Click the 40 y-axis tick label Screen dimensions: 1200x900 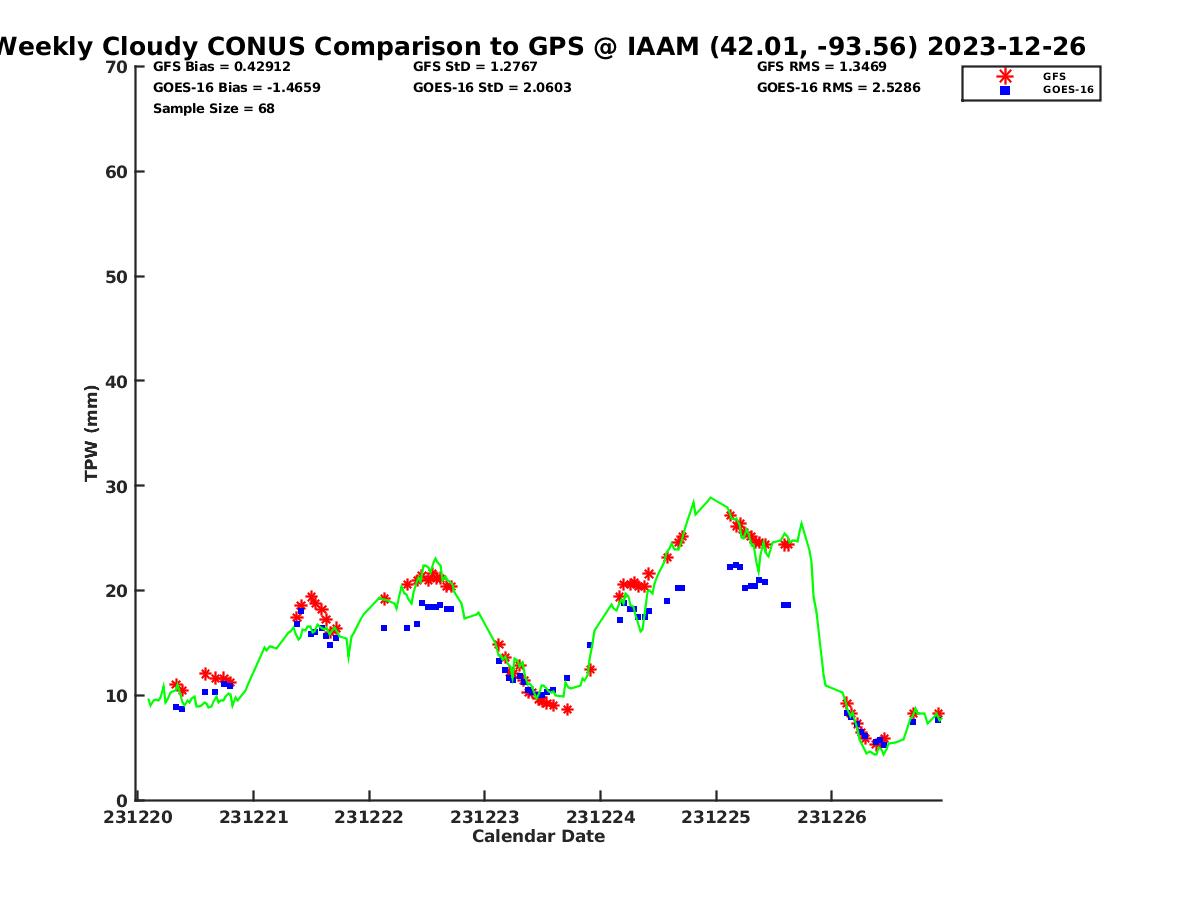click(116, 381)
